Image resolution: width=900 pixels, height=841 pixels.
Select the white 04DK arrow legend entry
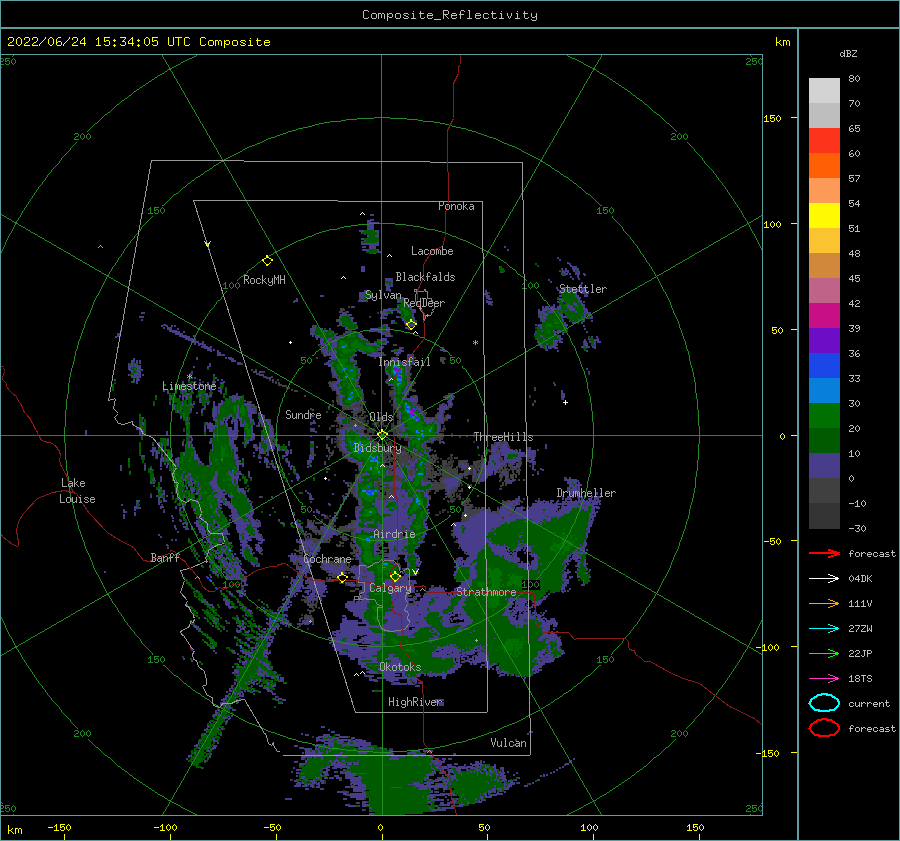824,579
